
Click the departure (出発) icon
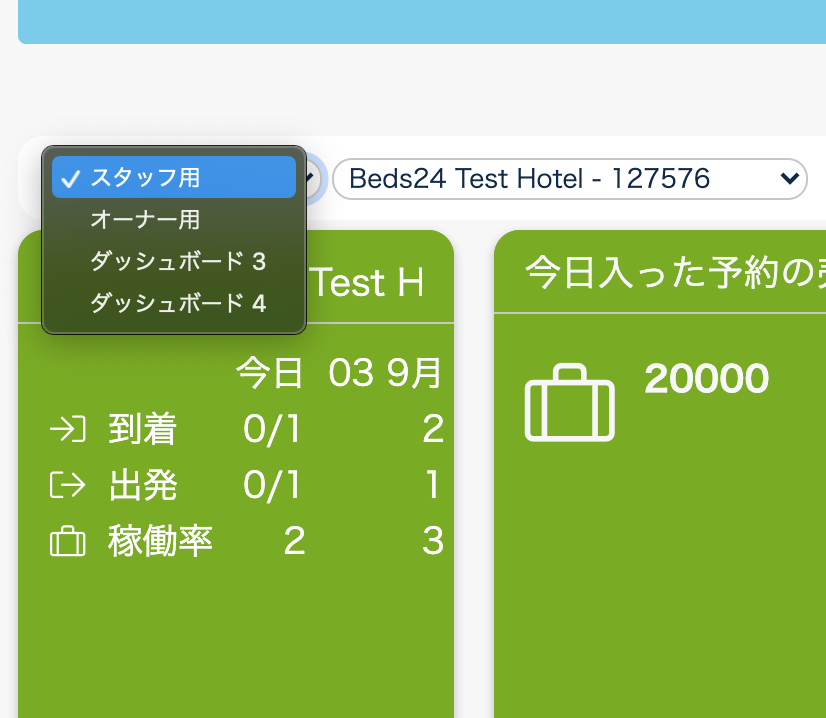[68, 486]
